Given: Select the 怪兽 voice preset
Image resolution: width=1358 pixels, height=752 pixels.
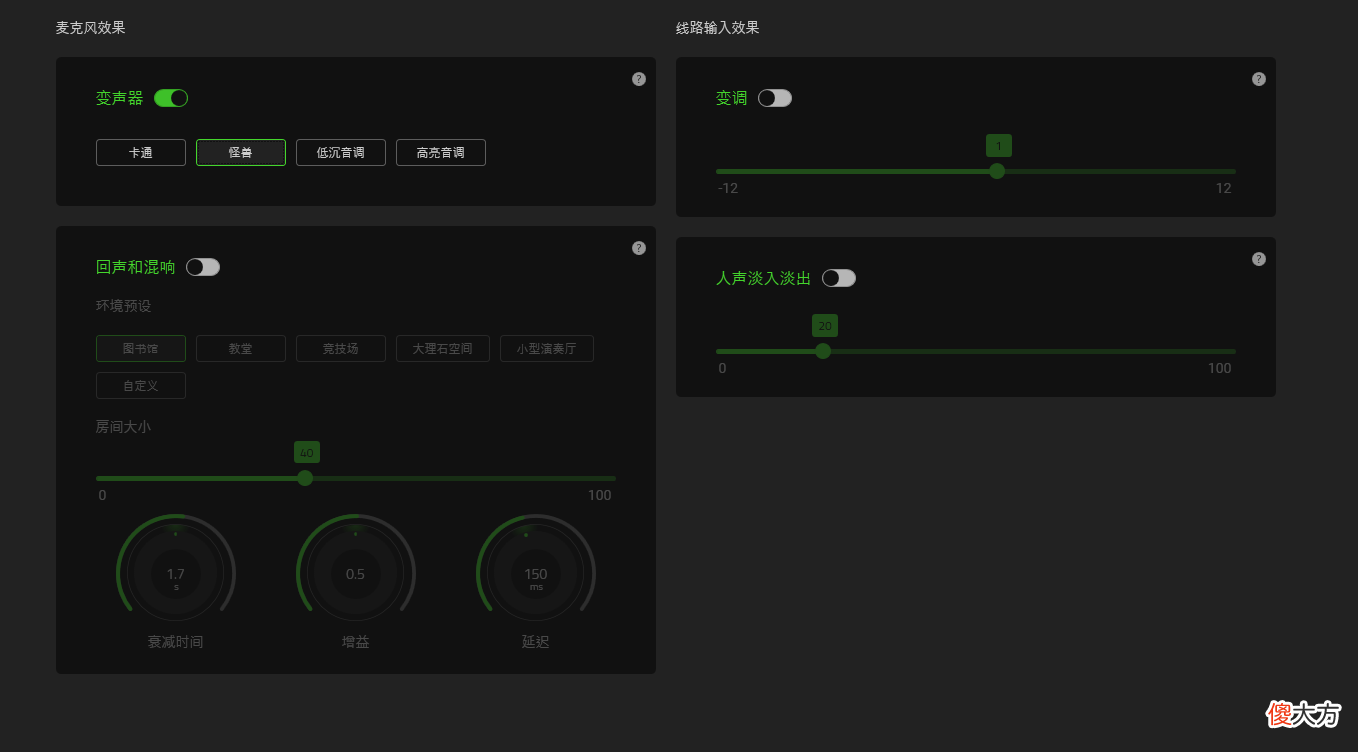Looking at the screenshot, I should click(241, 152).
